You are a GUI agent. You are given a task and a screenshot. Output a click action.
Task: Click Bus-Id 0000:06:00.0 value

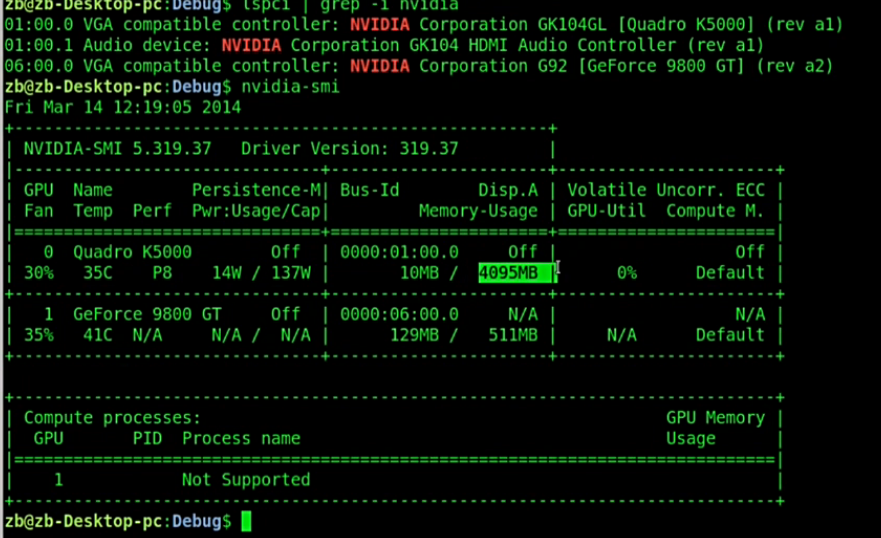(399, 314)
